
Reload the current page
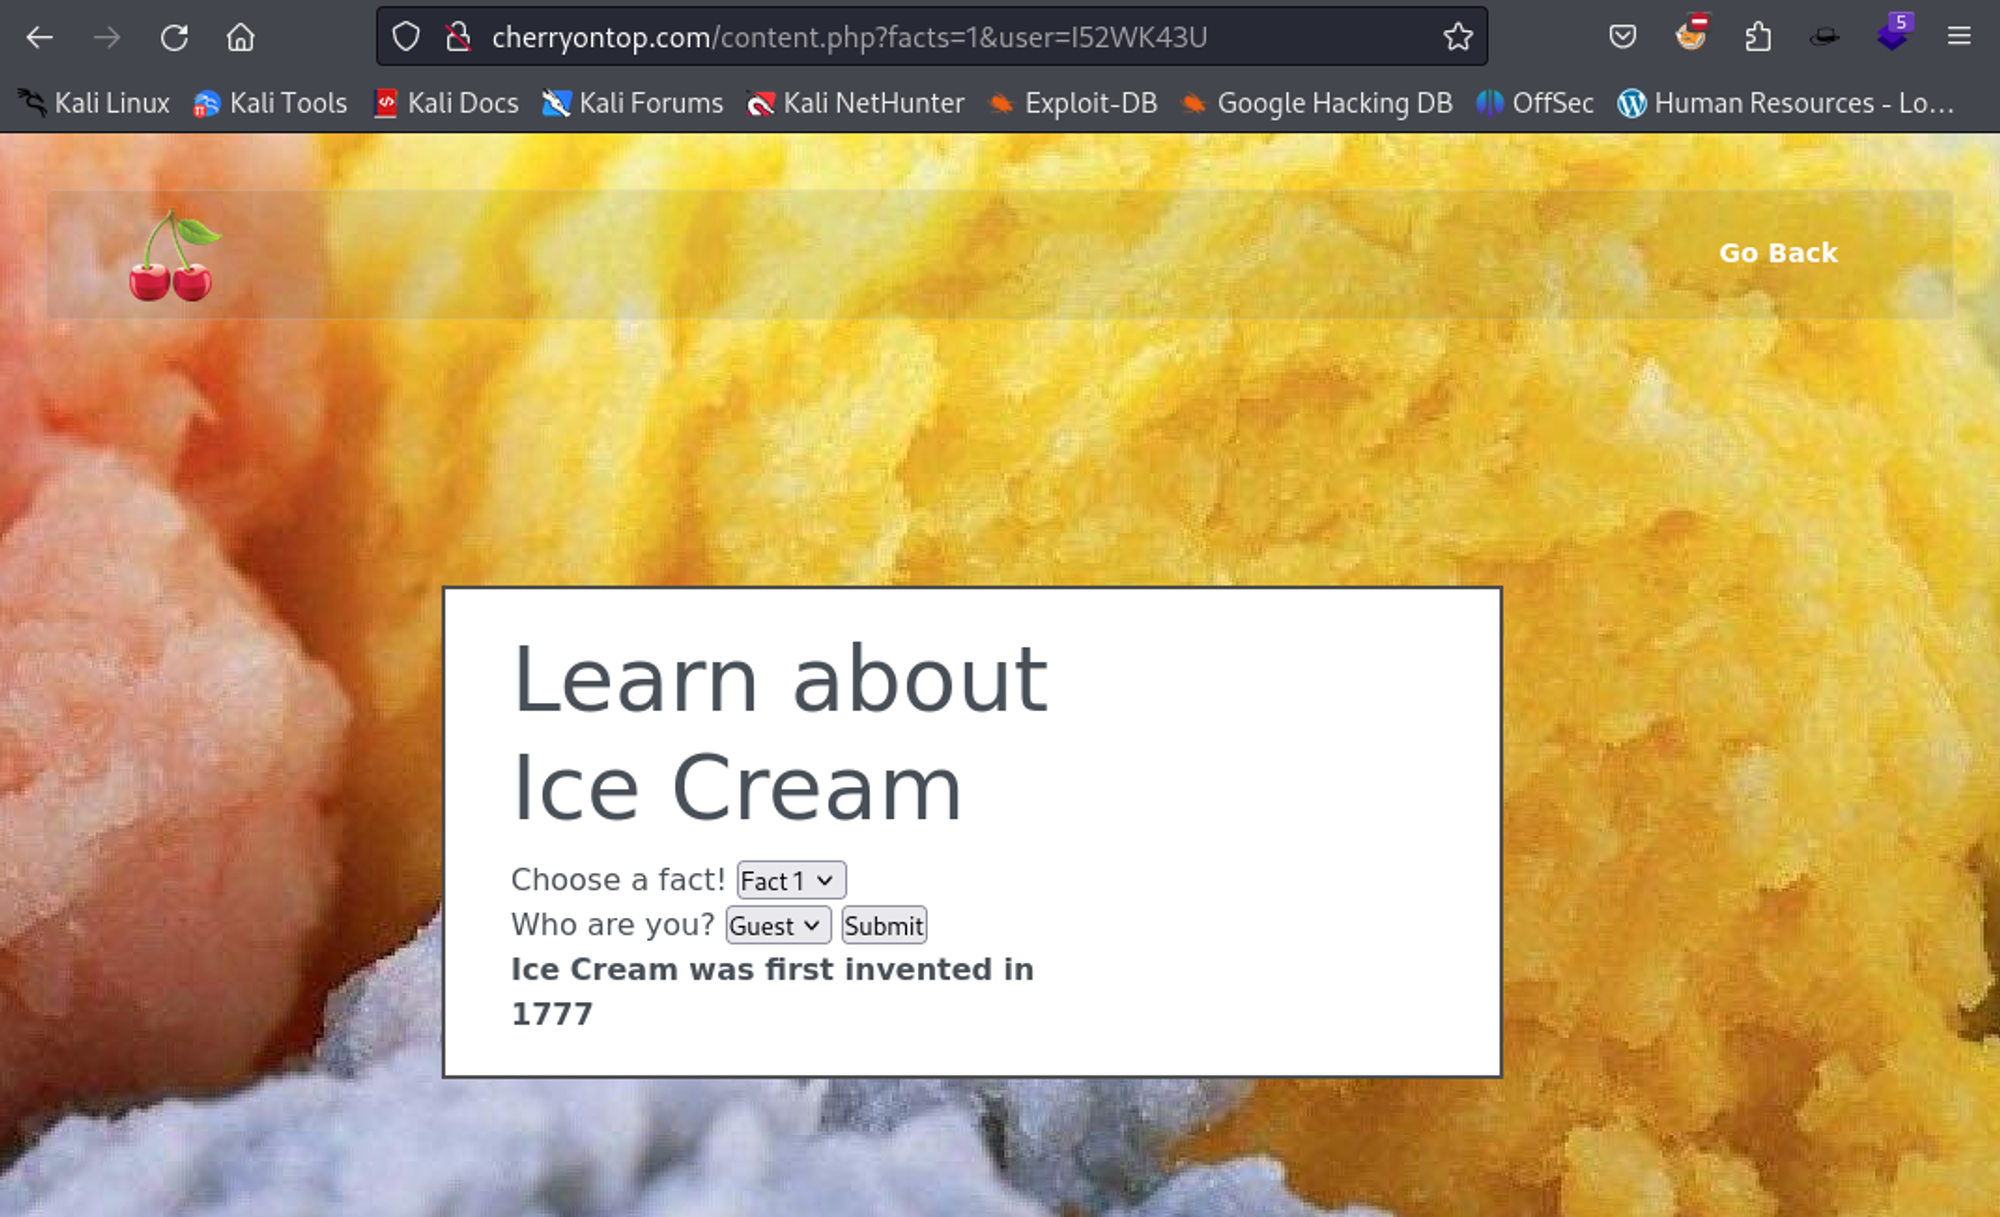click(x=174, y=38)
